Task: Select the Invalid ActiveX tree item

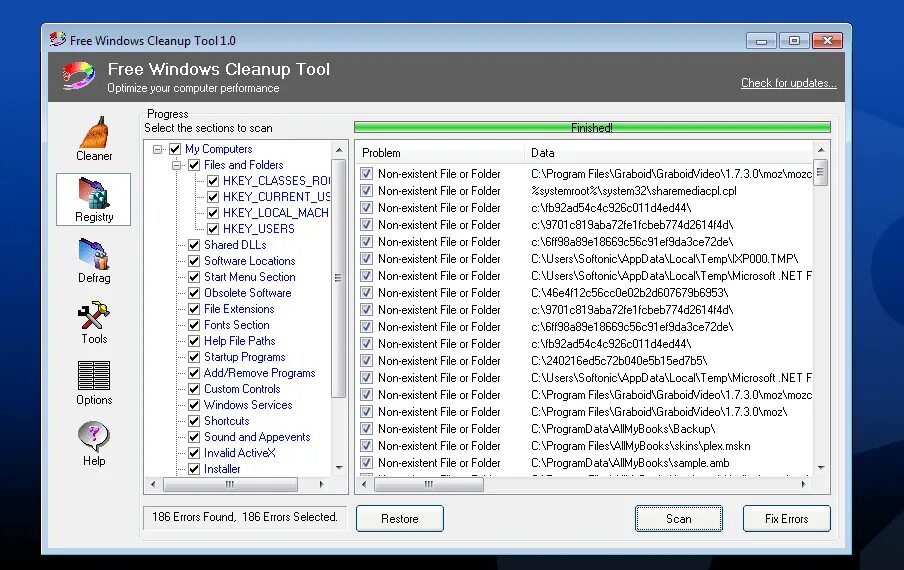Action: click(240, 453)
